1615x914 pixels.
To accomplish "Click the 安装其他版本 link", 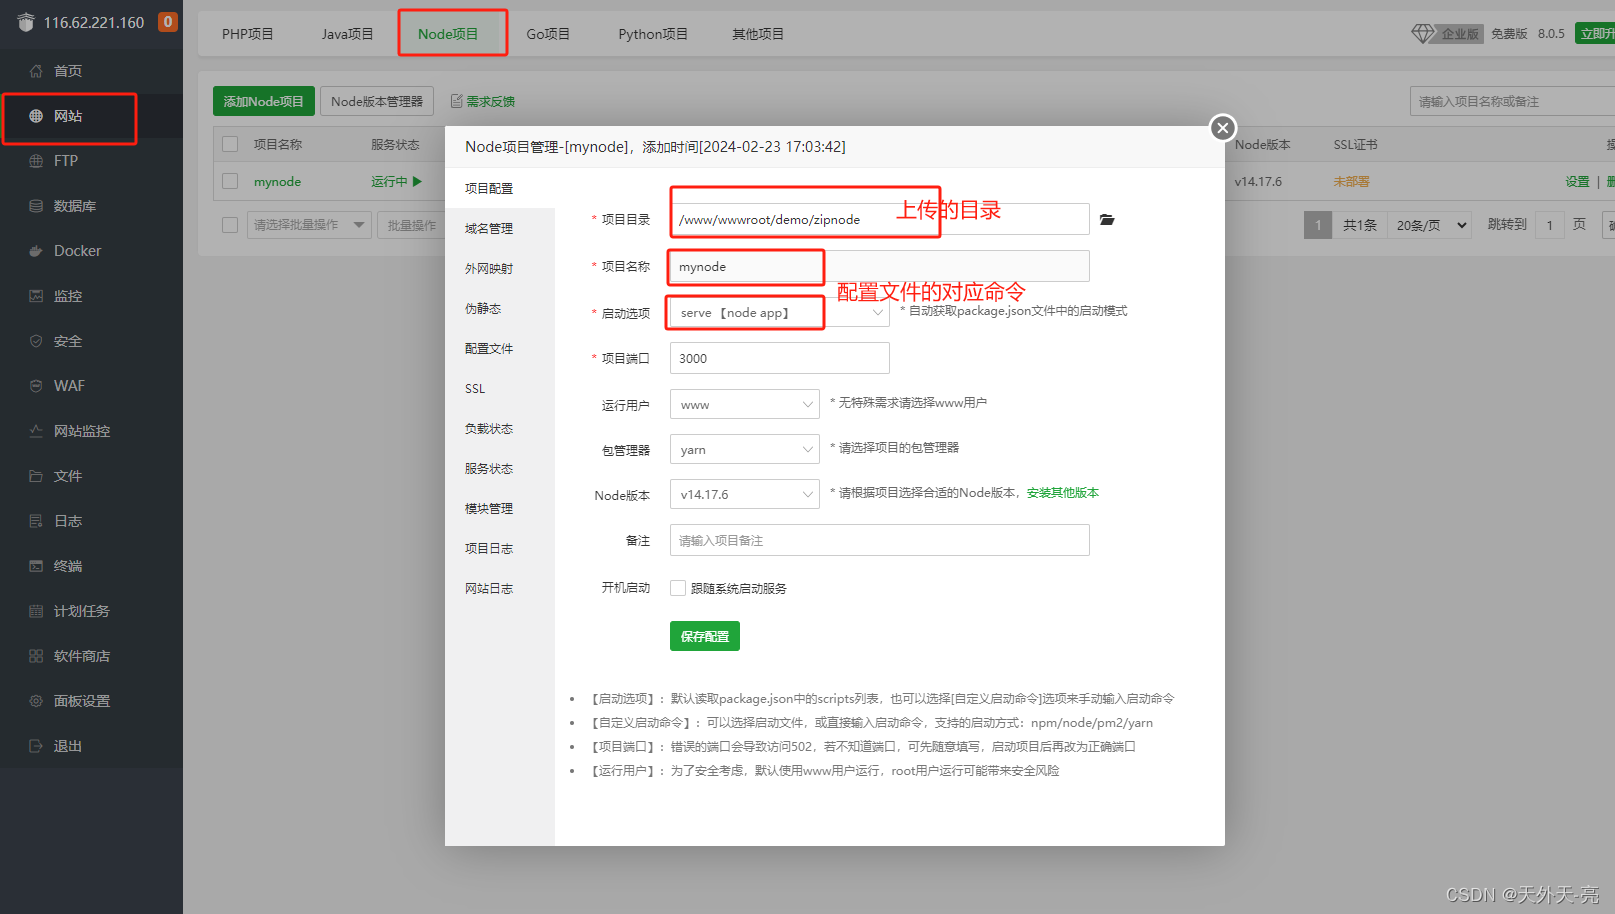I will pos(1062,493).
